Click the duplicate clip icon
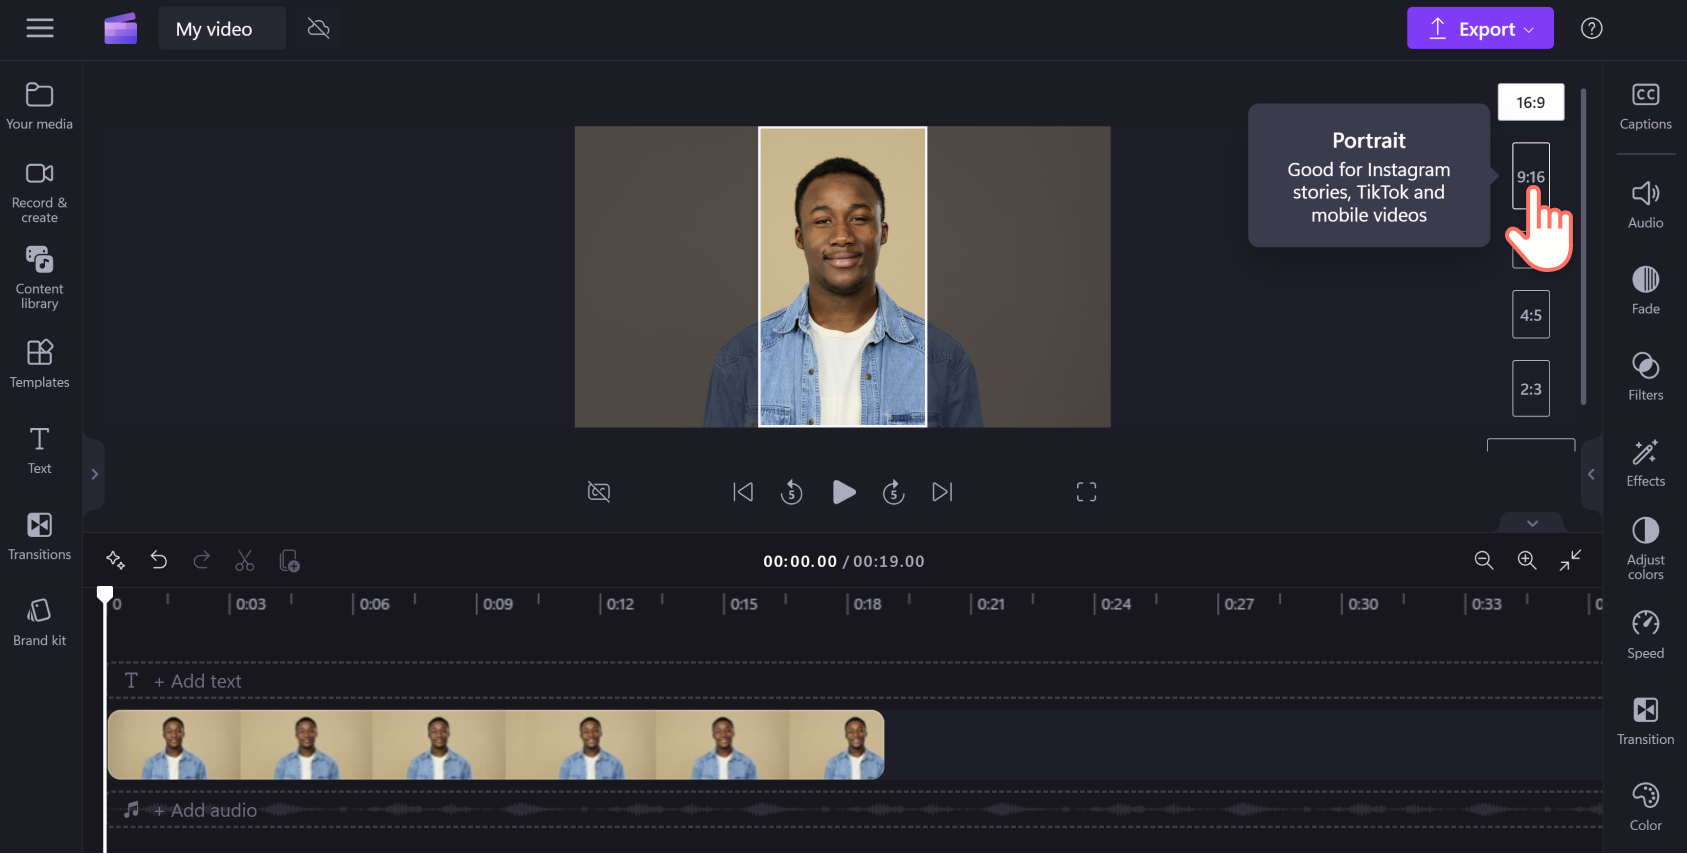 (289, 560)
